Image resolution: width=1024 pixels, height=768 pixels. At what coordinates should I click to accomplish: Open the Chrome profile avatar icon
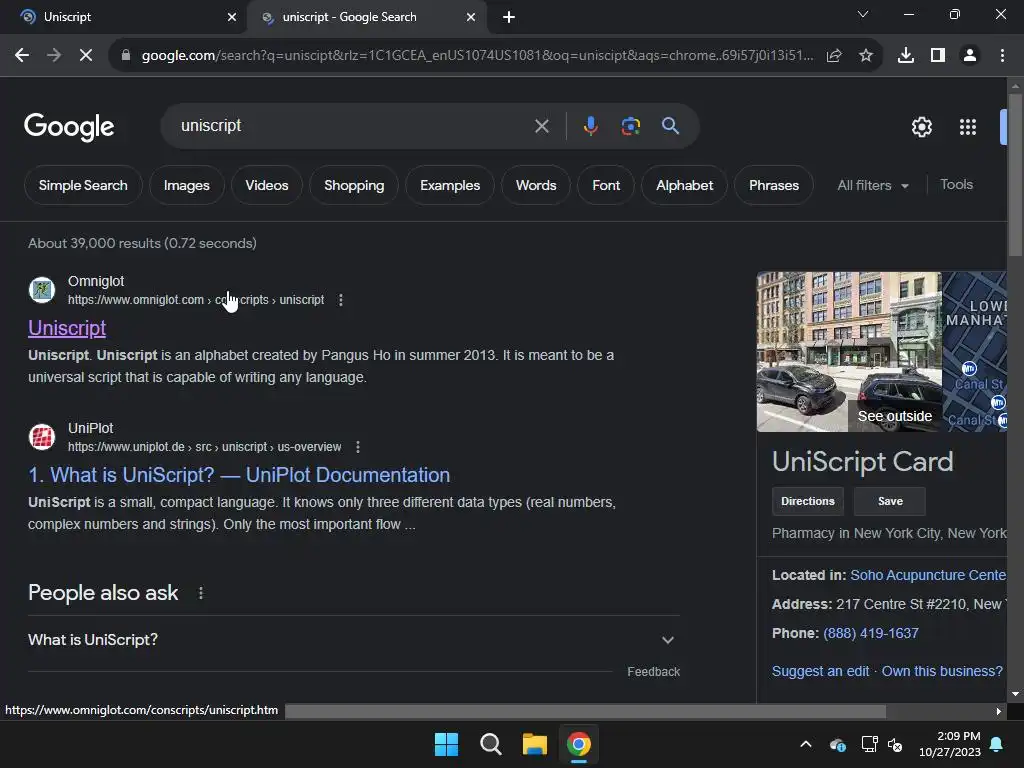point(970,56)
